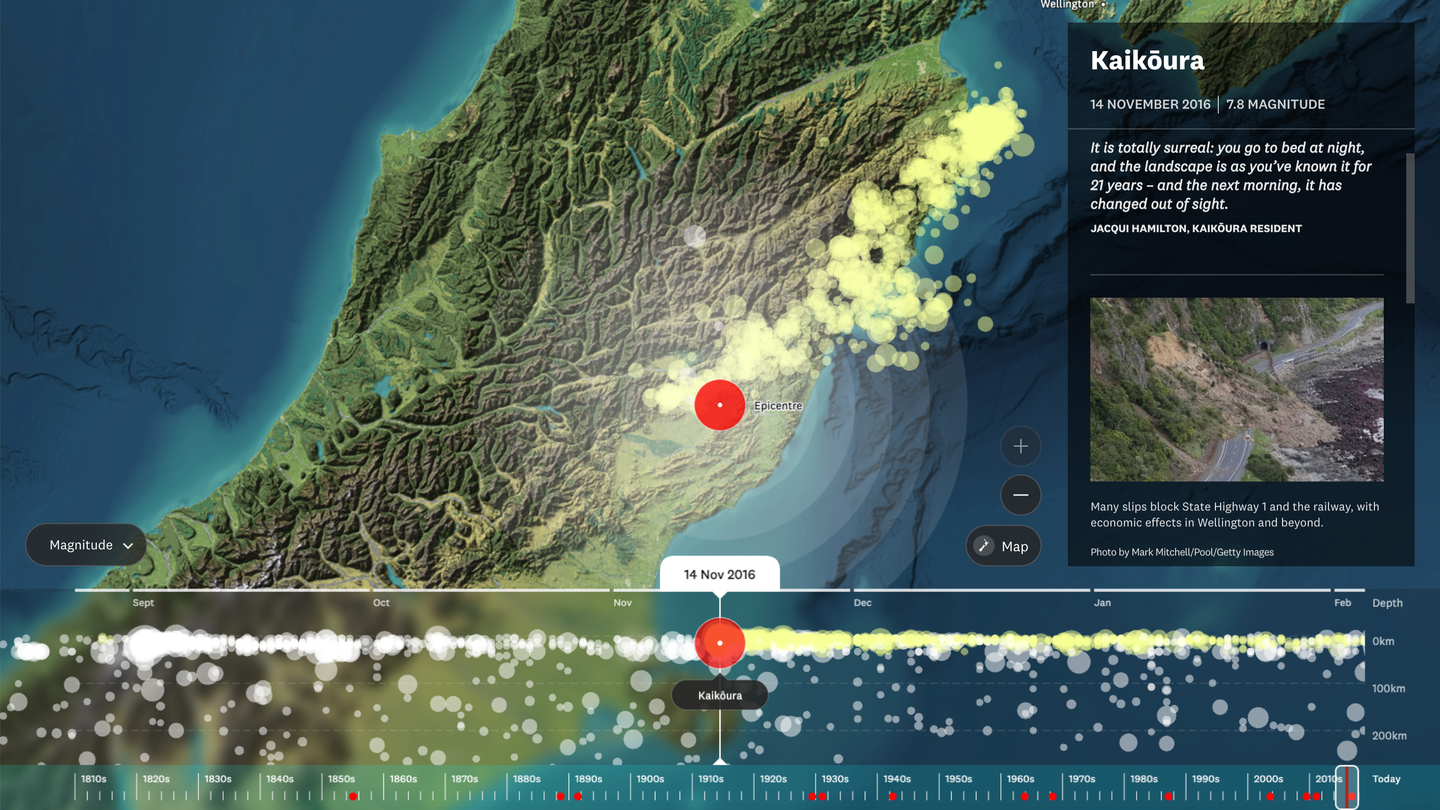This screenshot has height=810, width=1440.
Task: Jump to the 1820s on the decade timeline
Action: point(156,779)
